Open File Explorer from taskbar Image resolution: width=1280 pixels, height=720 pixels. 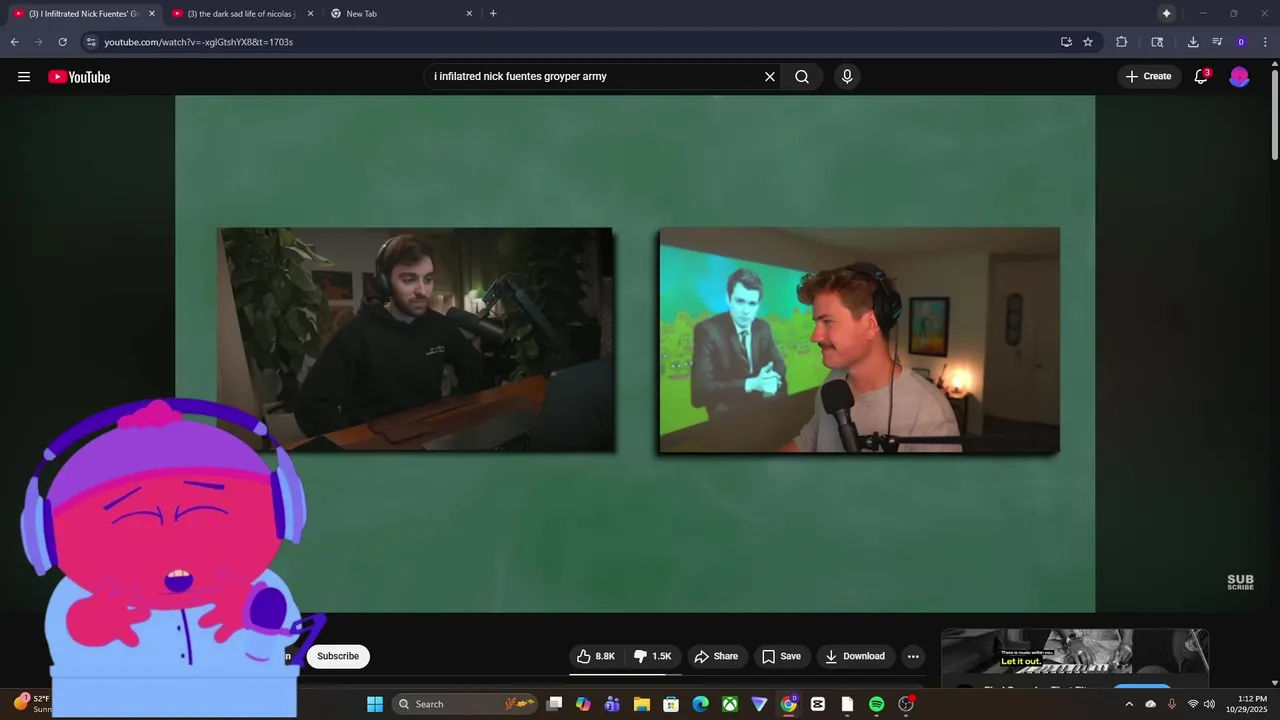click(x=642, y=704)
